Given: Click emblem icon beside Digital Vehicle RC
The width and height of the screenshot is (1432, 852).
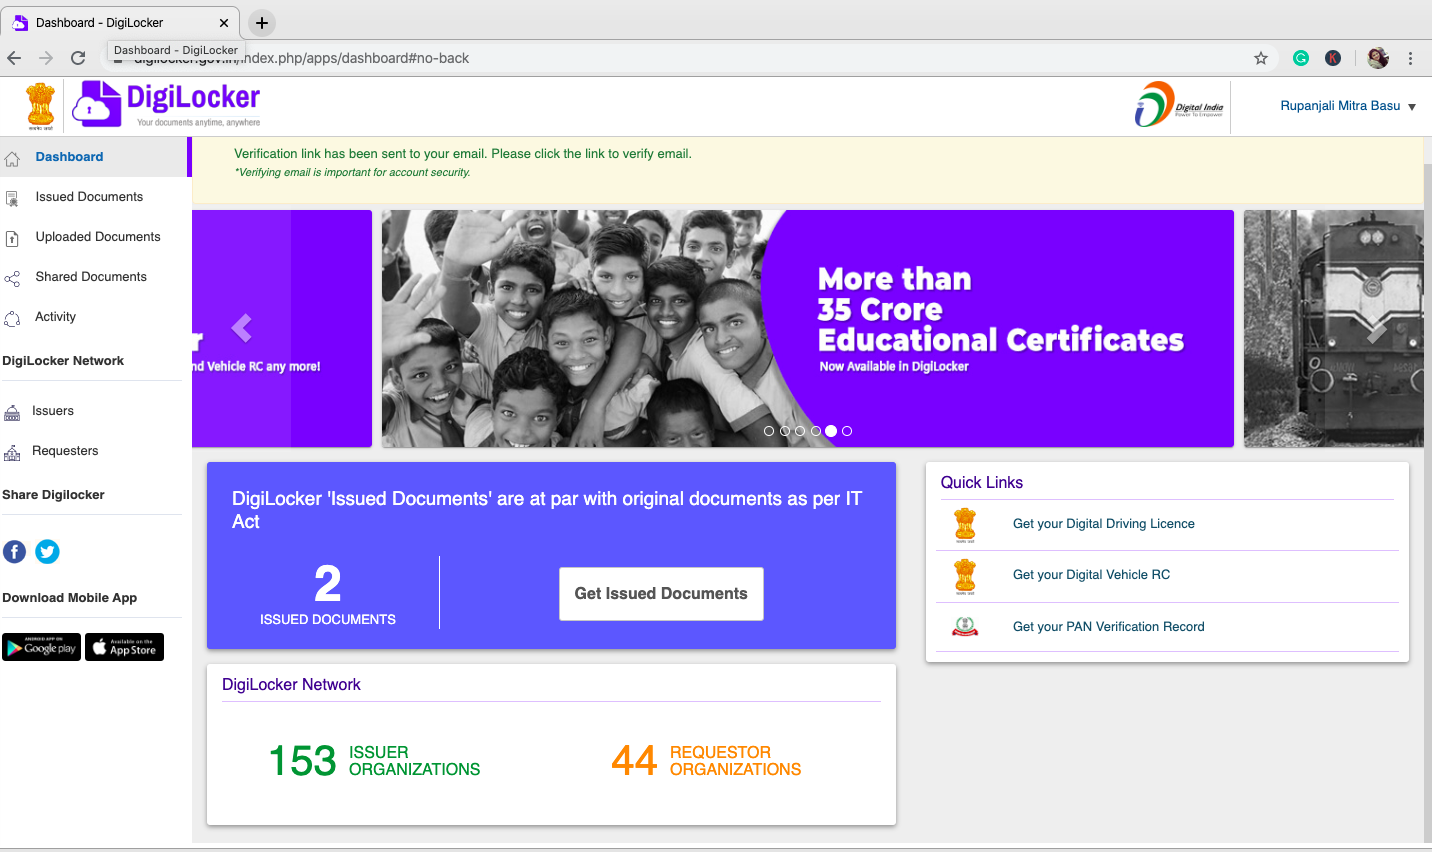Looking at the screenshot, I should [965, 576].
